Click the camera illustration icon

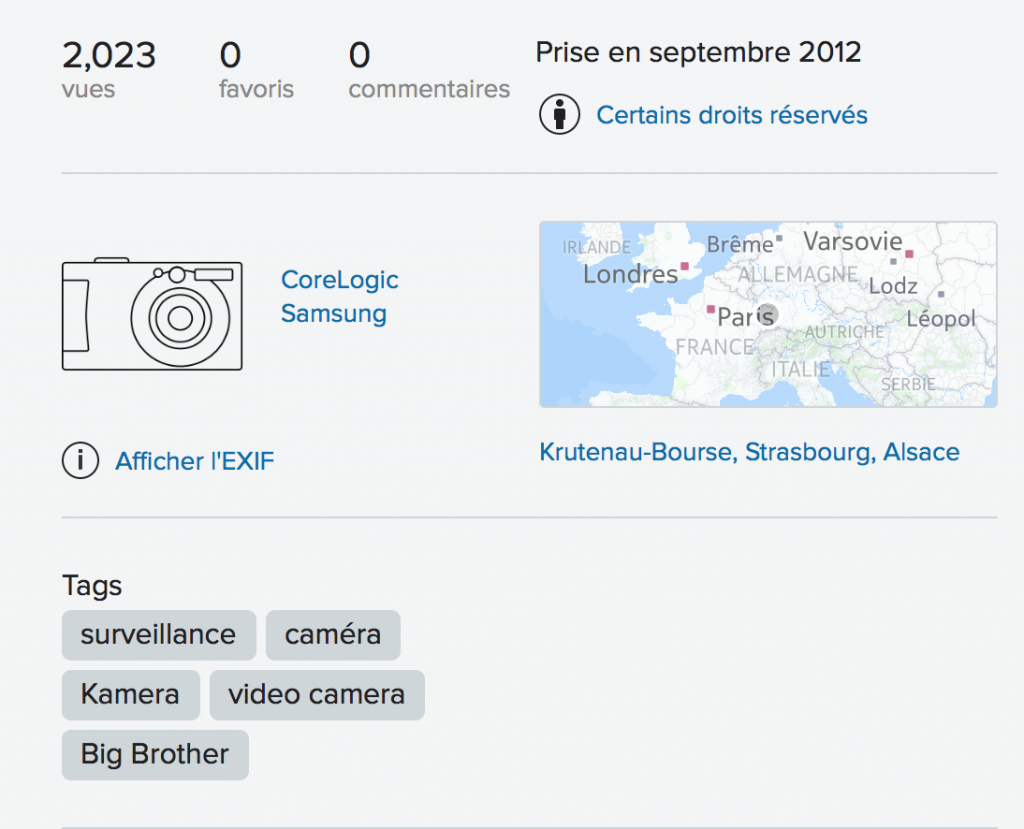point(152,314)
